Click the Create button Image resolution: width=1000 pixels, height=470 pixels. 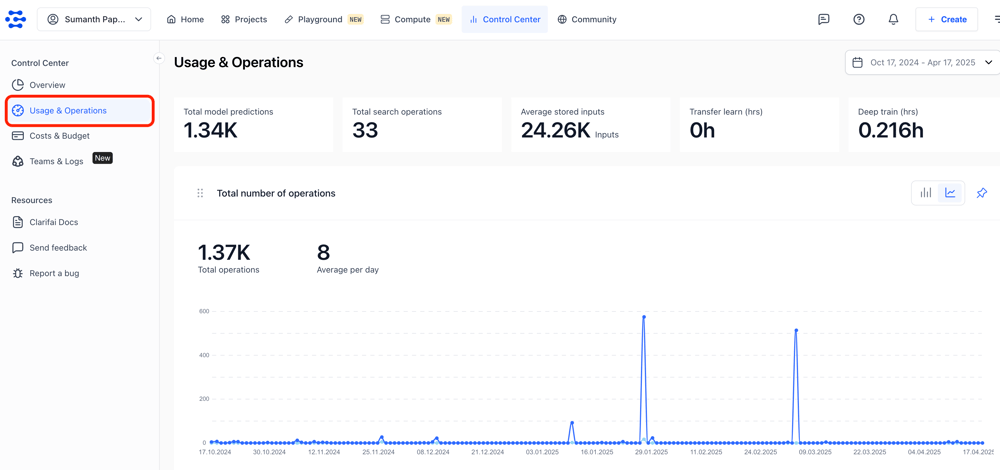point(946,19)
